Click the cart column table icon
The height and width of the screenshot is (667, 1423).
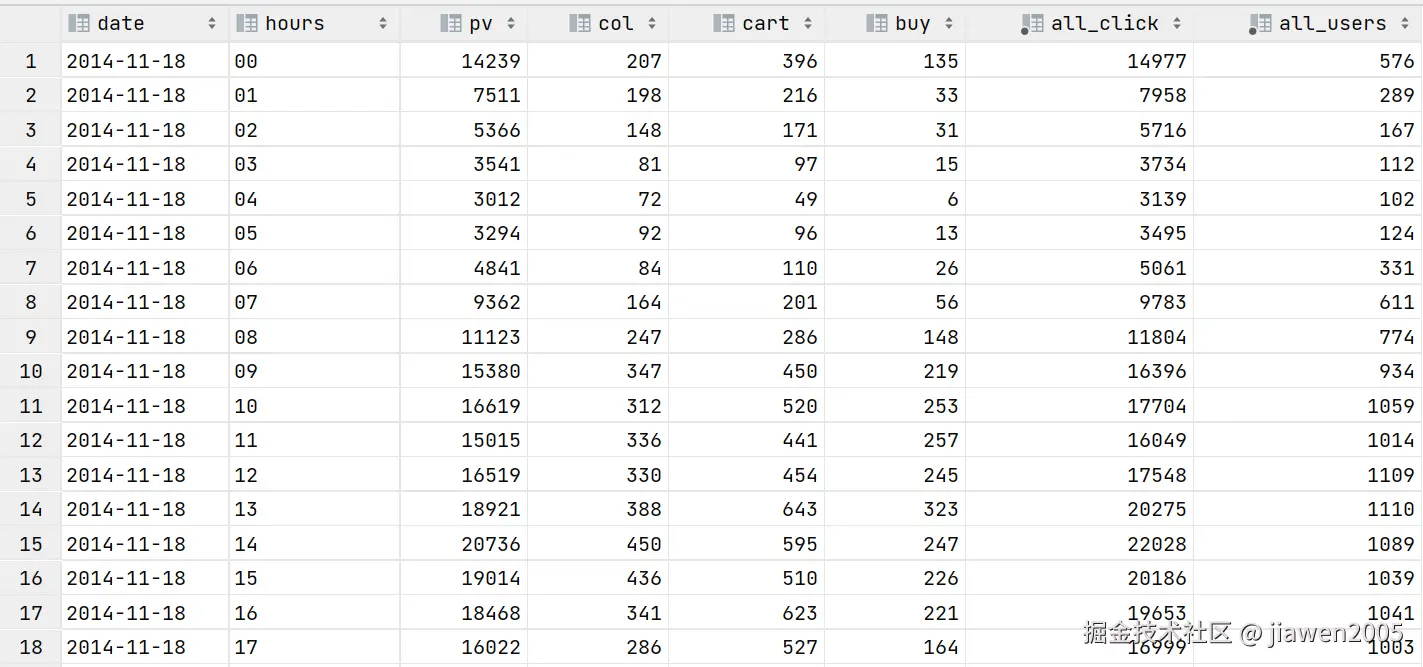click(725, 23)
